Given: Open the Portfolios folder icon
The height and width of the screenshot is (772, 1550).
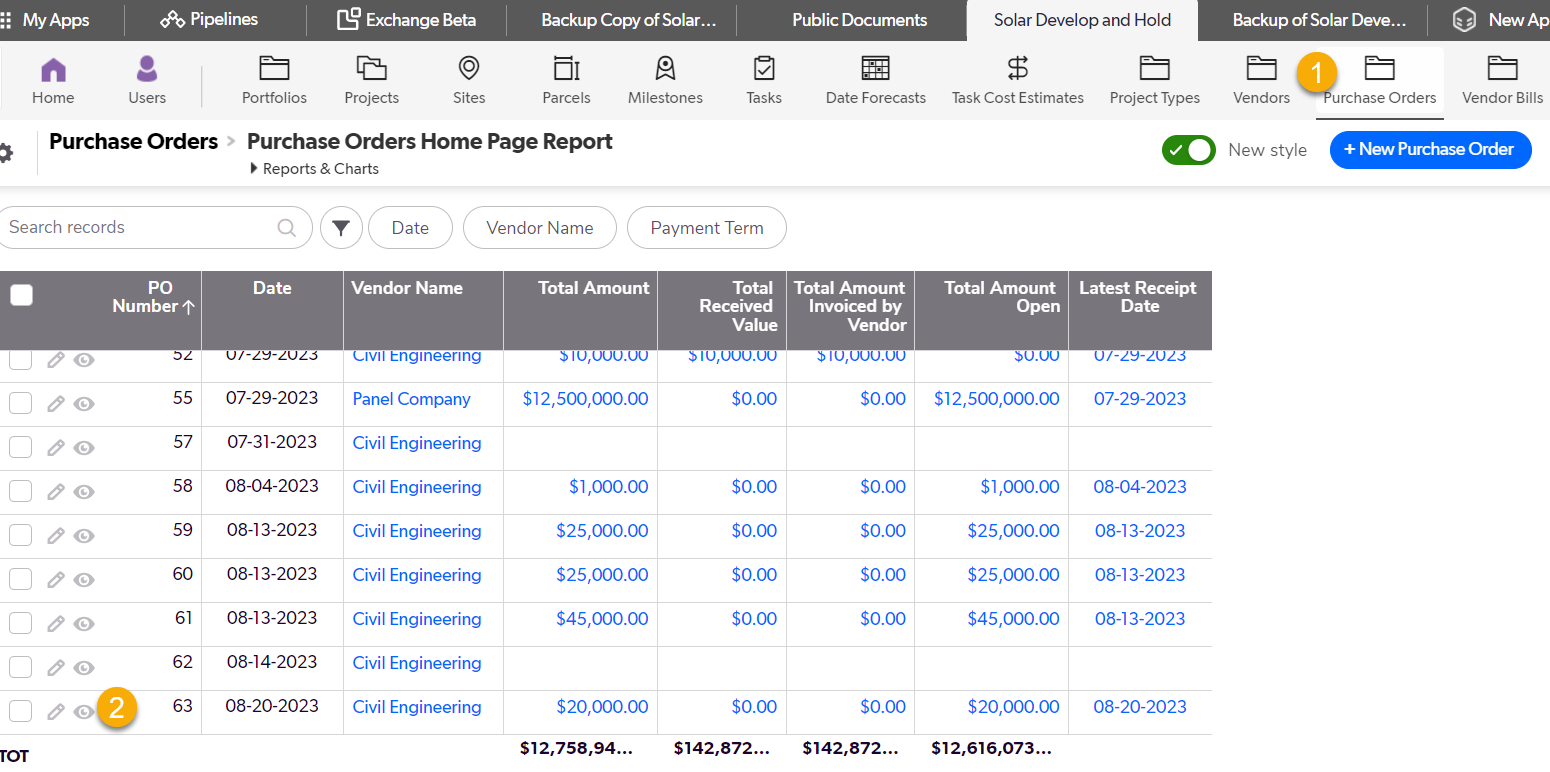Looking at the screenshot, I should (274, 68).
